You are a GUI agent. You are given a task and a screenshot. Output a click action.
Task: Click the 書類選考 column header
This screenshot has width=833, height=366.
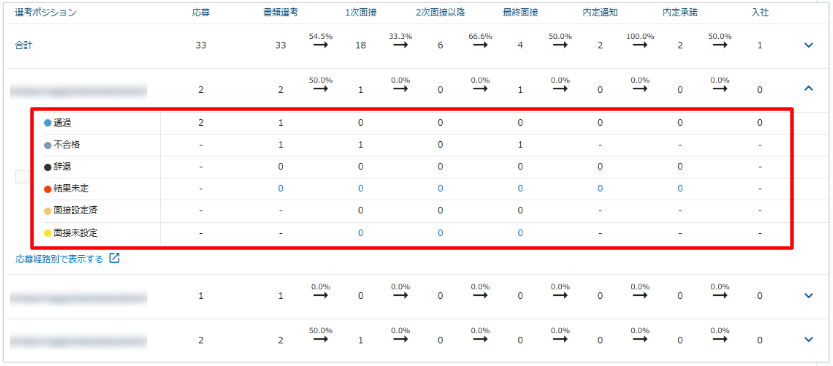[280, 13]
